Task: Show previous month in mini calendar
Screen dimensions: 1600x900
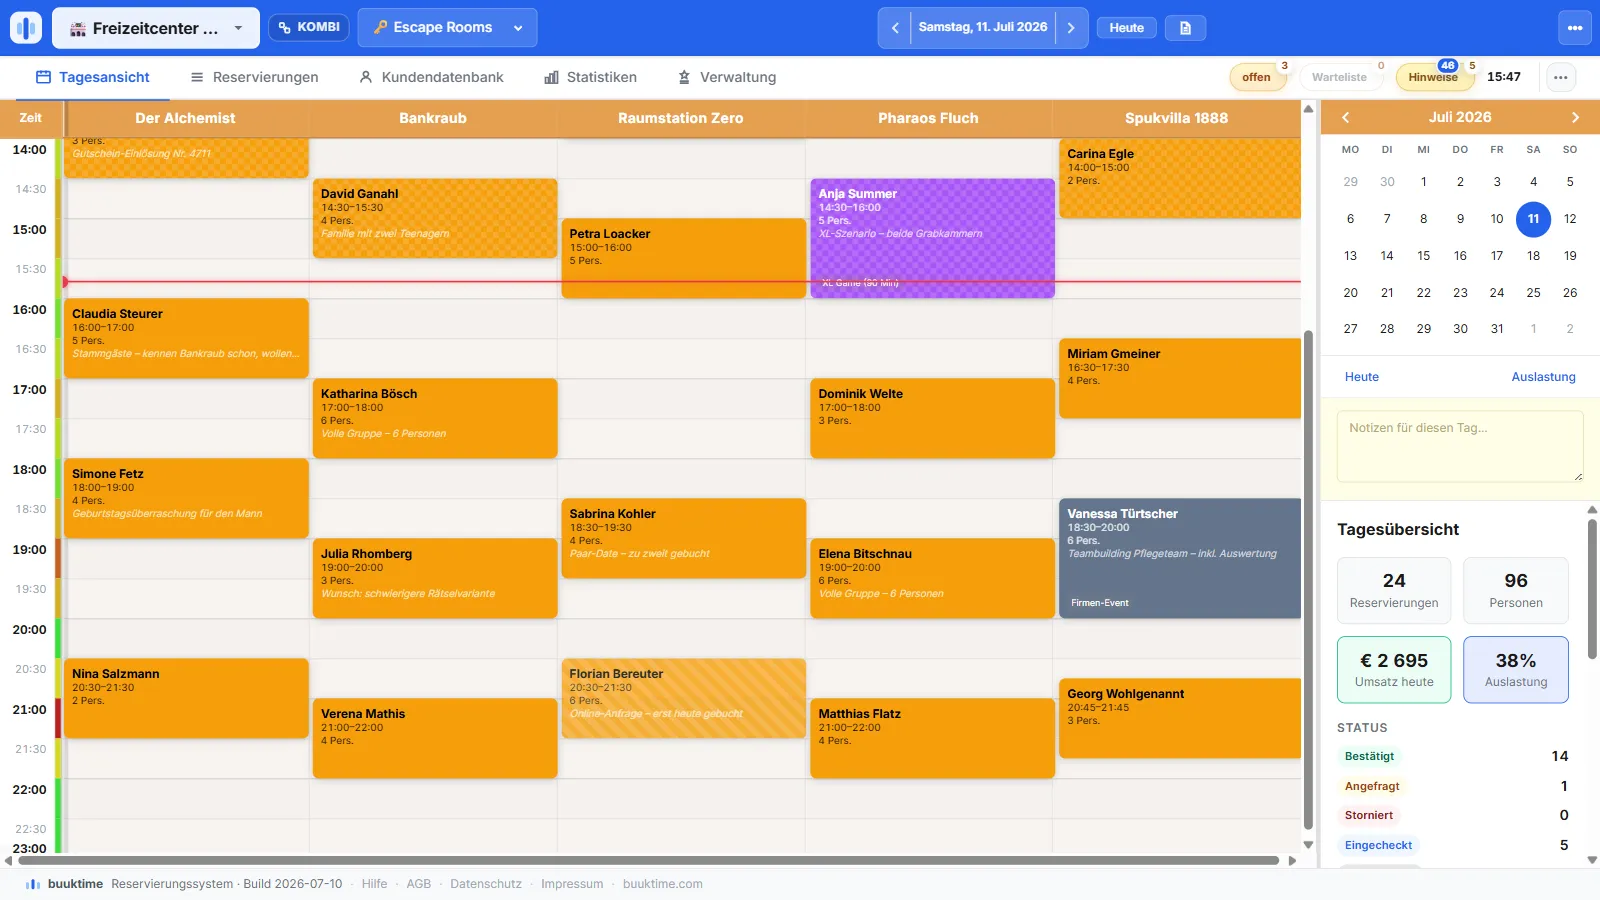Action: pyautogui.click(x=1346, y=118)
